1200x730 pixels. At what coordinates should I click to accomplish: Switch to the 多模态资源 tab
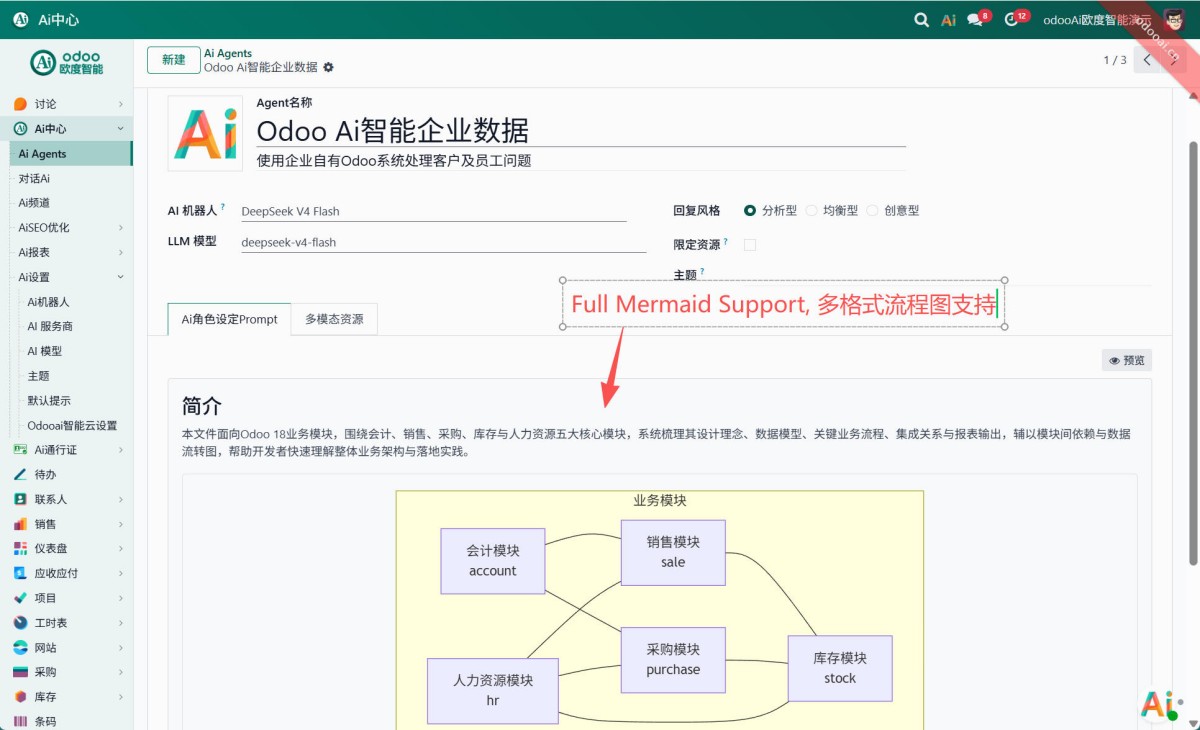click(x=334, y=319)
